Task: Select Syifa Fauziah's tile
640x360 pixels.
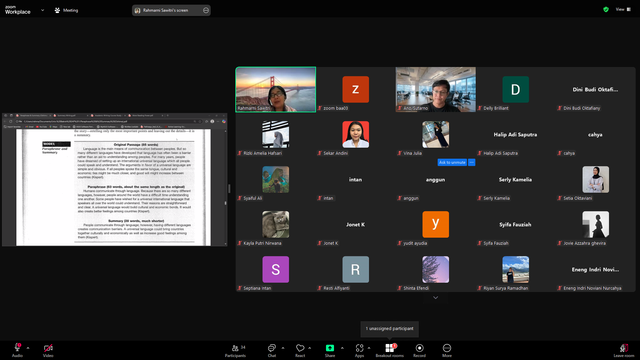Action: (516, 224)
